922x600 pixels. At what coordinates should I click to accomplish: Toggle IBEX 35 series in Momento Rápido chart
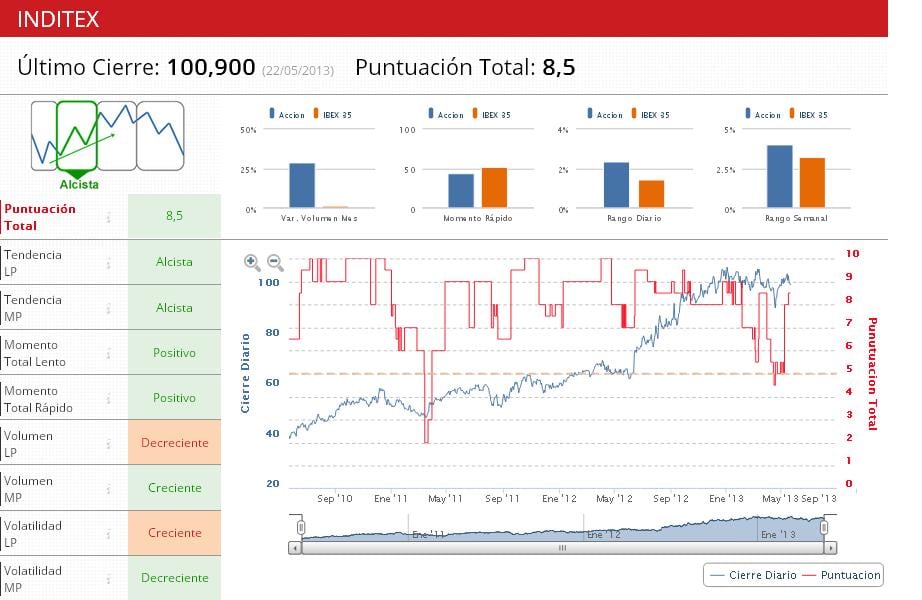pos(492,114)
